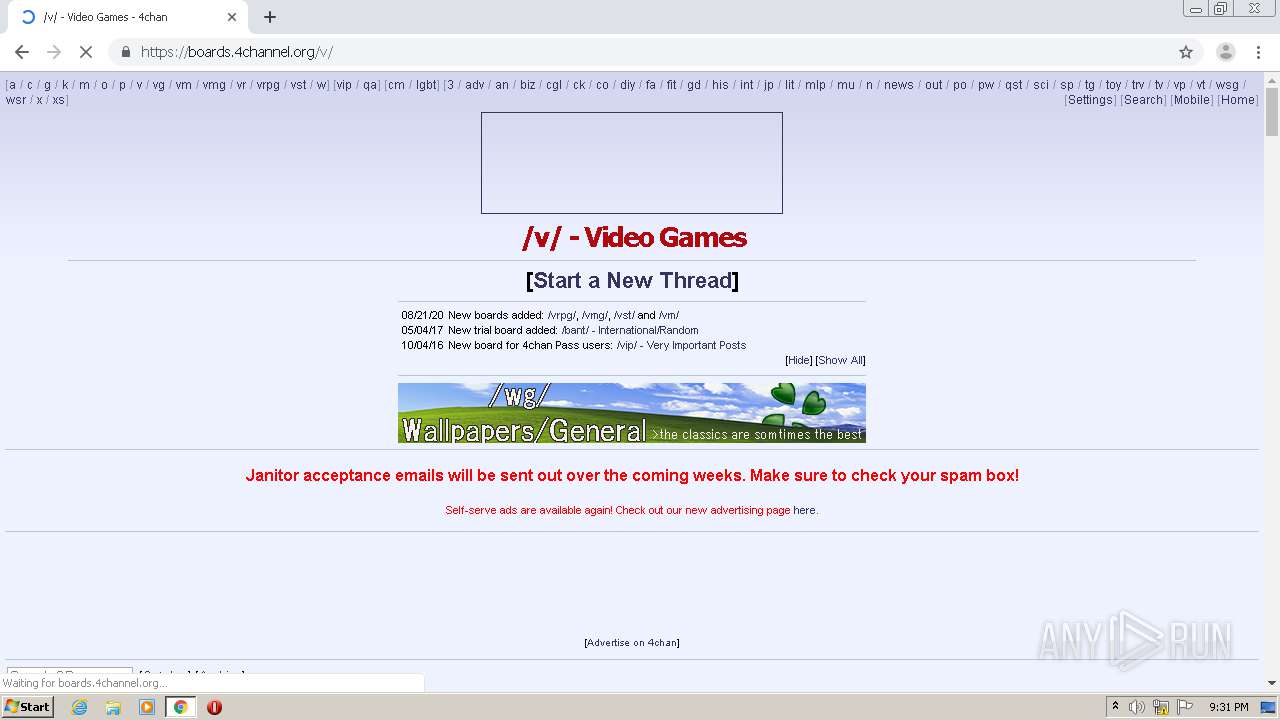Screen dimensions: 1280x720
Task: Show hidden tray icons arrow
Action: tap(1115, 707)
